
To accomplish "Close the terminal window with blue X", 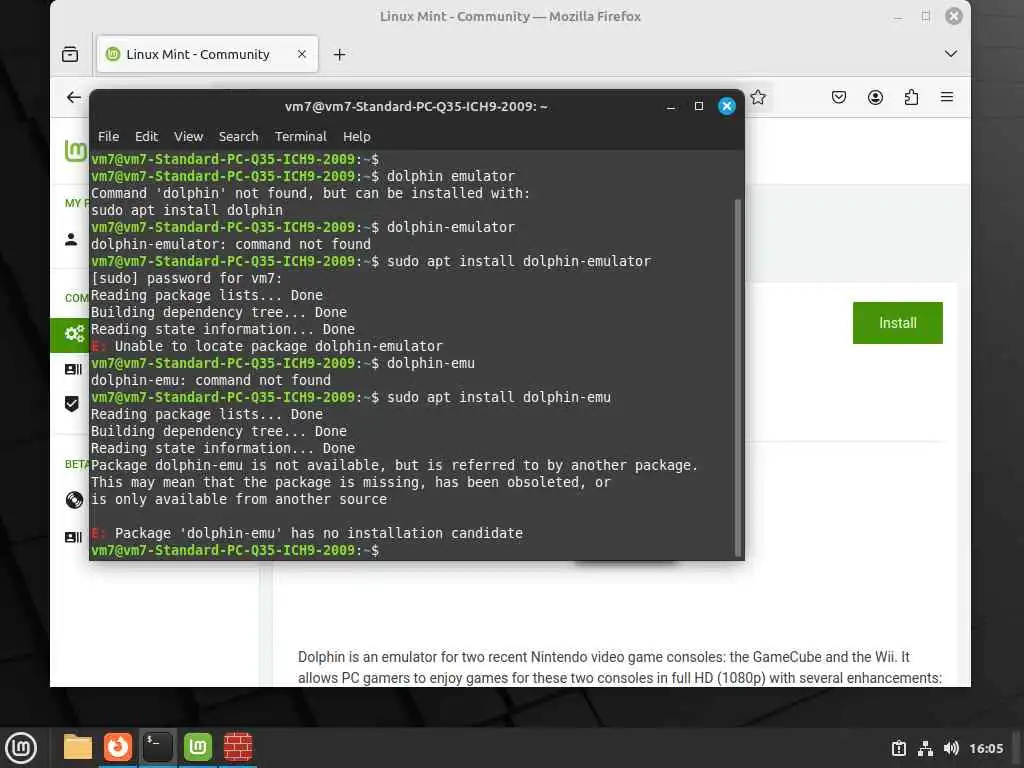I will 727,106.
